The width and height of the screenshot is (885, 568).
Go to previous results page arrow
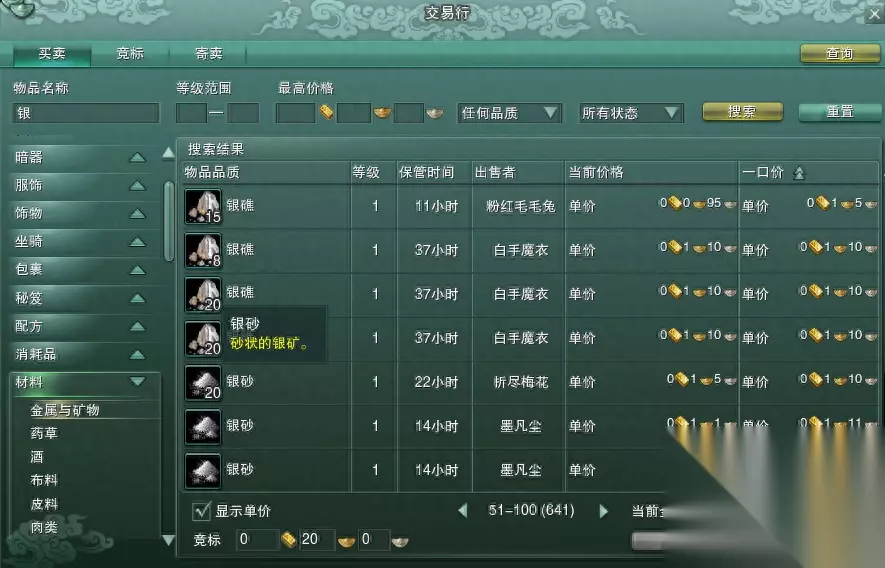pos(463,511)
